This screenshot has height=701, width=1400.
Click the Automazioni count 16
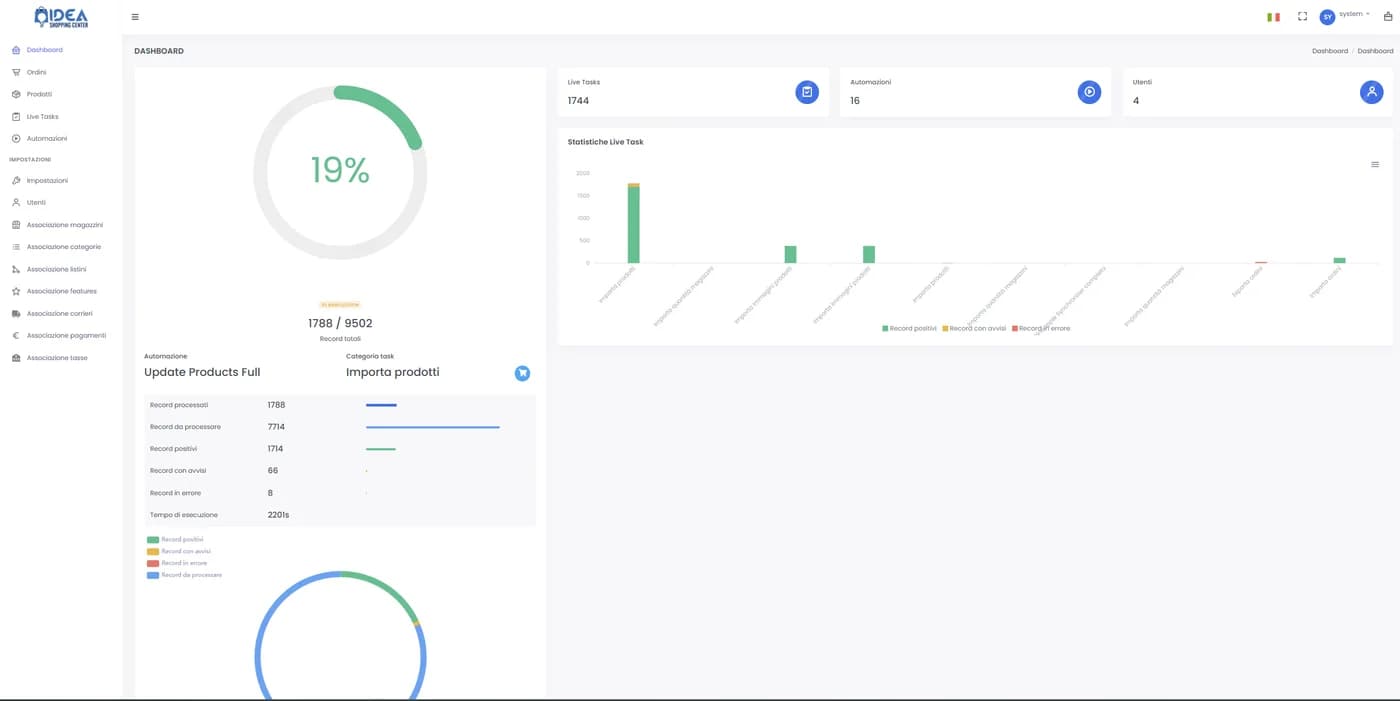(x=855, y=101)
